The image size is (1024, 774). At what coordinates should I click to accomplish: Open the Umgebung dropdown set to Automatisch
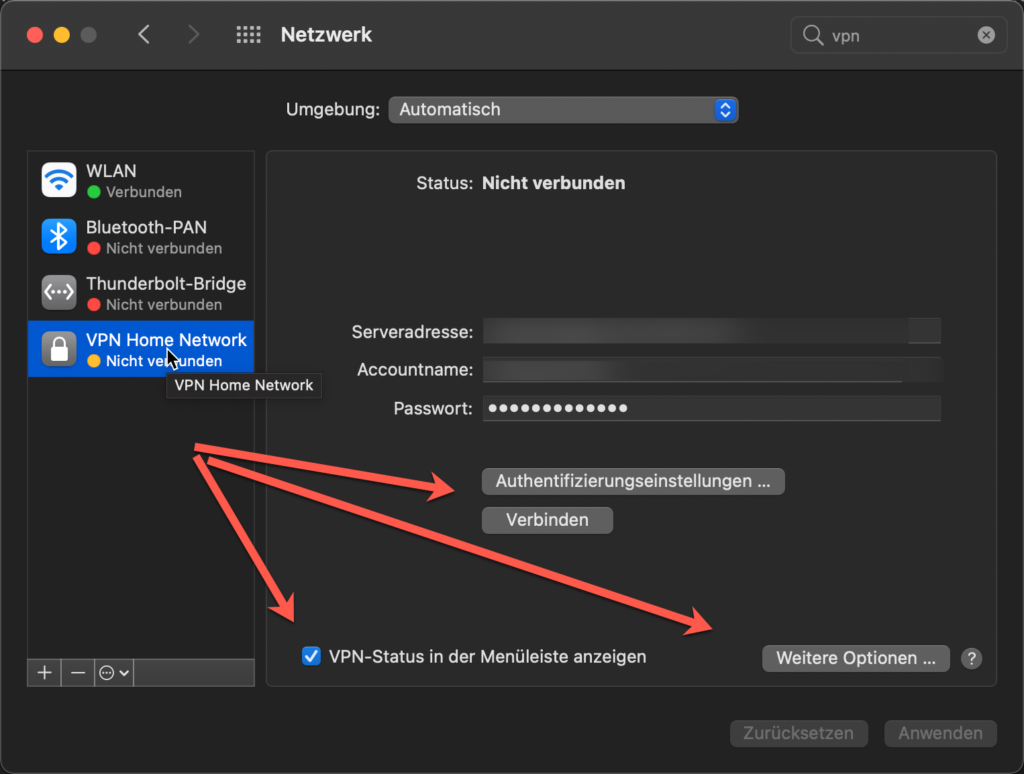tap(563, 109)
